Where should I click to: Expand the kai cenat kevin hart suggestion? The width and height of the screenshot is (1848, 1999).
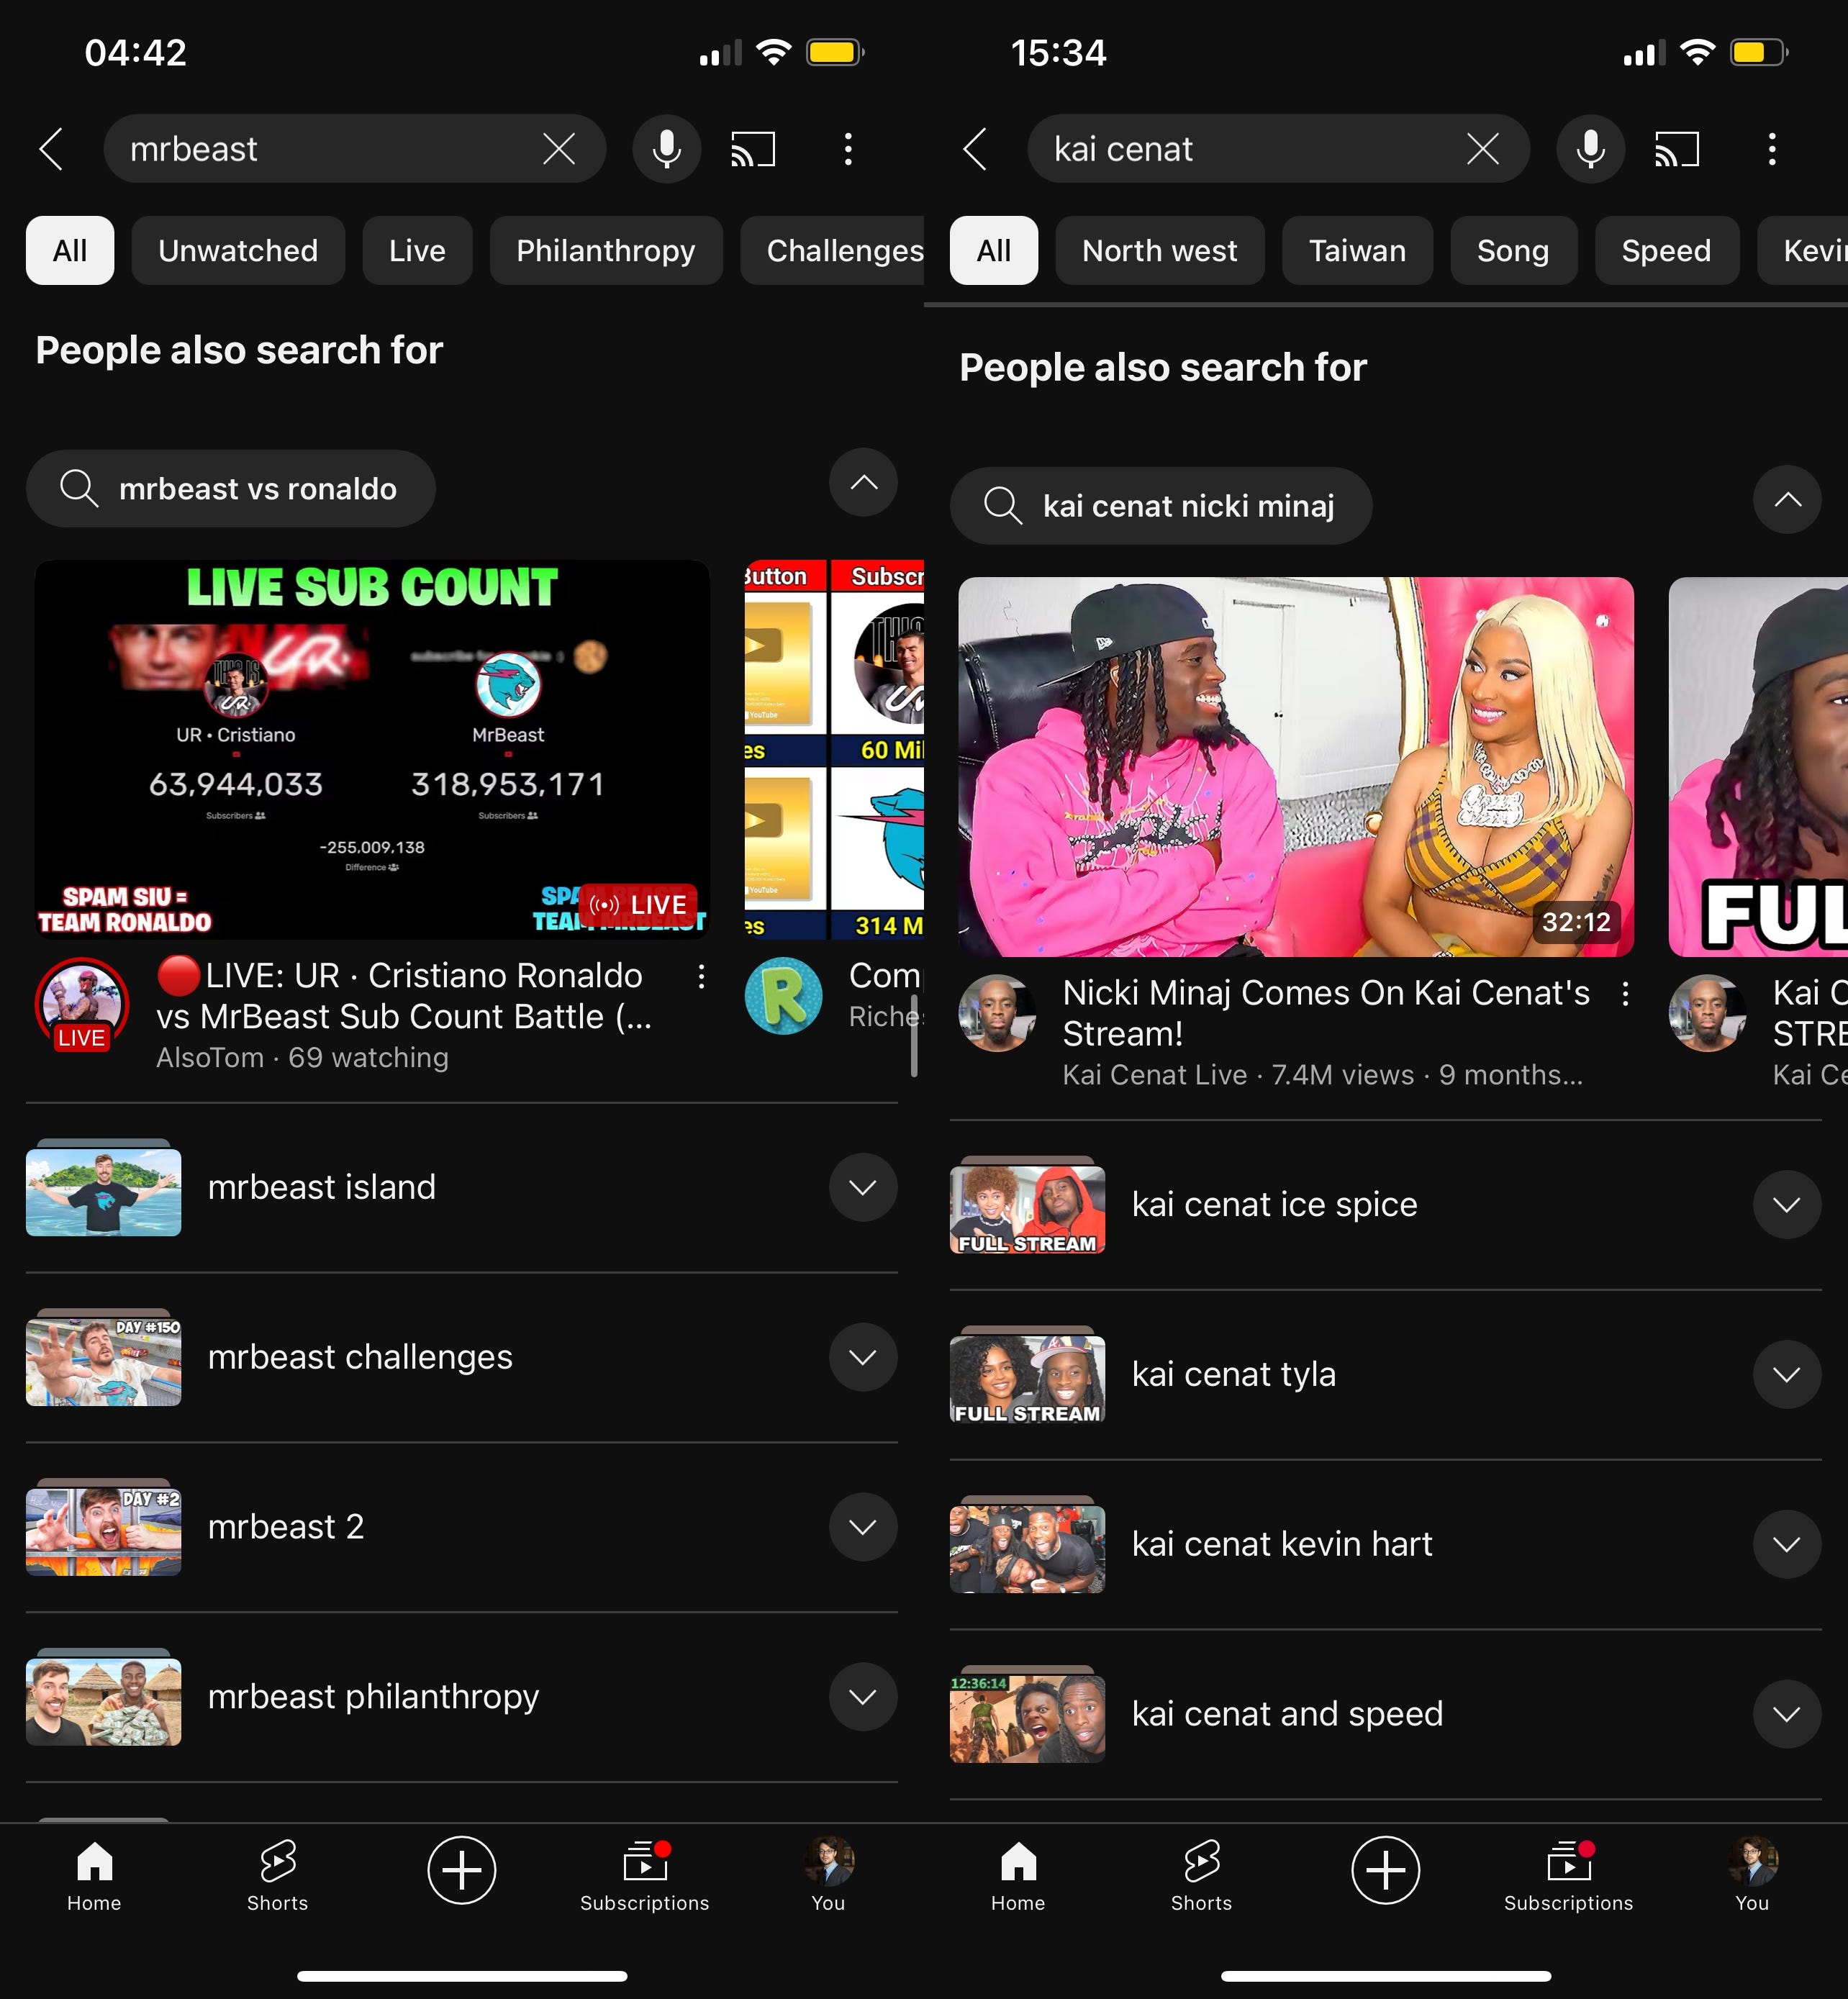click(1787, 1544)
